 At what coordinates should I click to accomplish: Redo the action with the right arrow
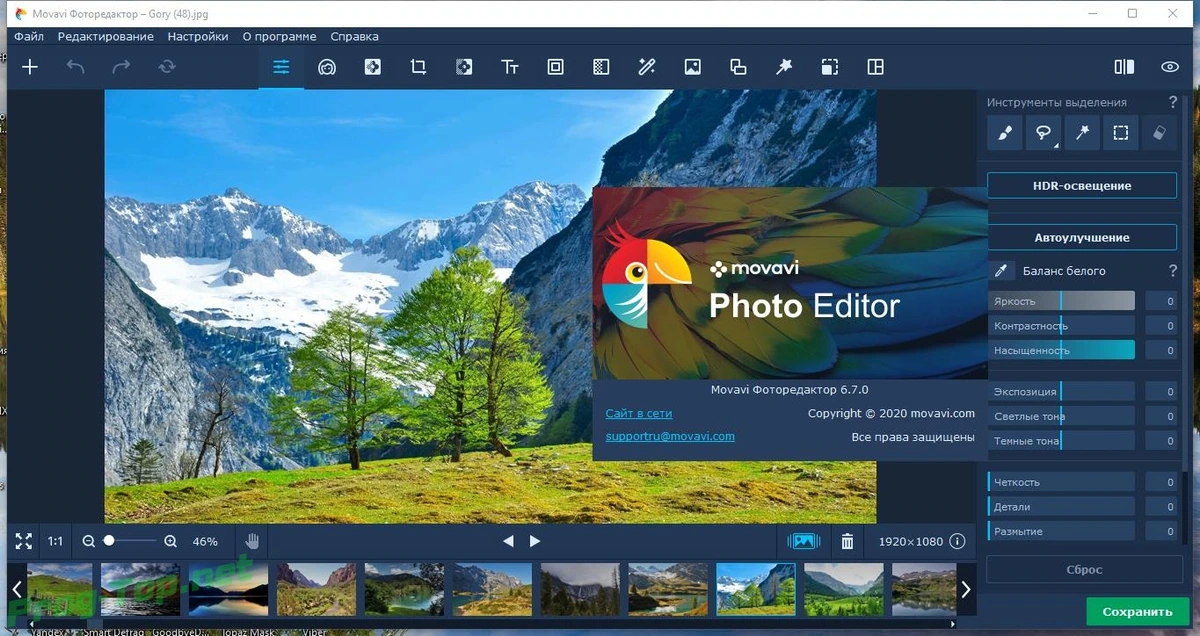(x=121, y=67)
